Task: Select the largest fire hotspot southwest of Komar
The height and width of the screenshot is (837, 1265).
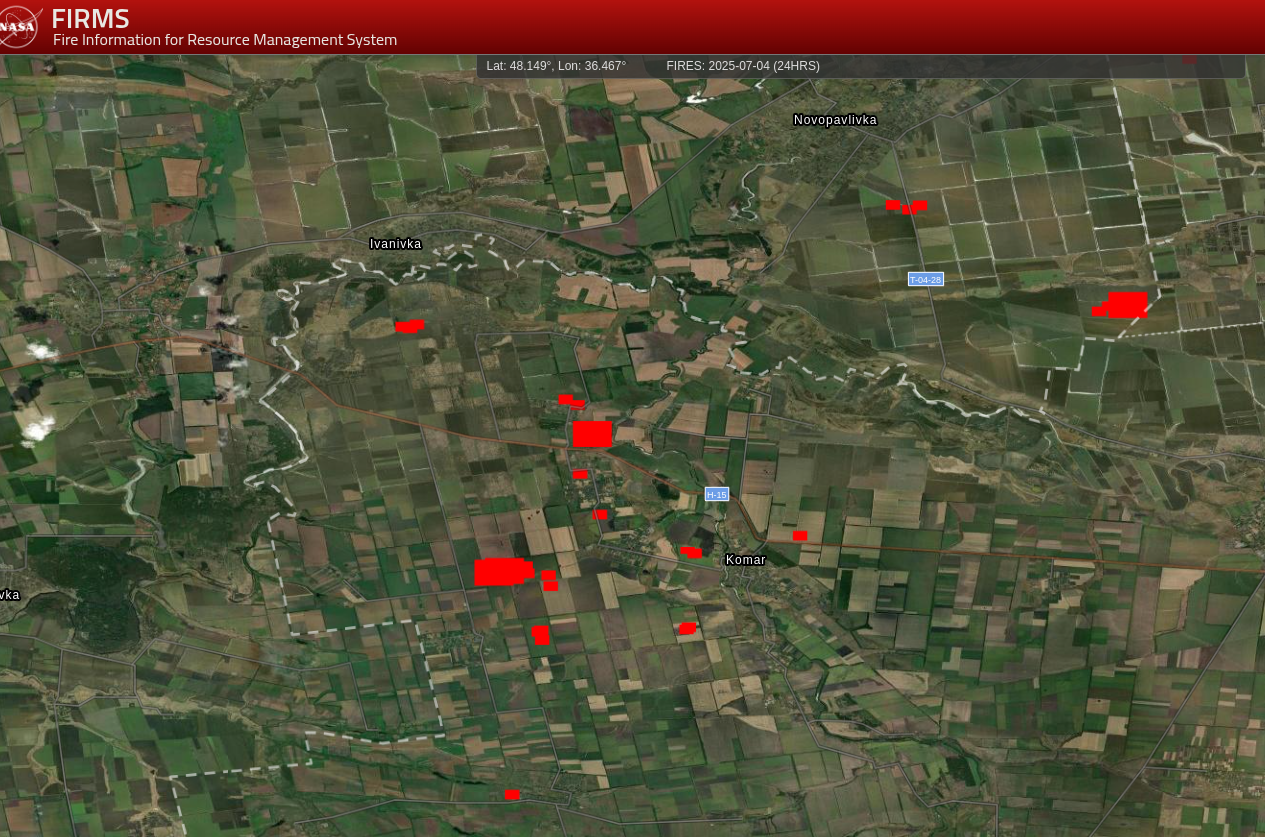Action: tap(503, 572)
